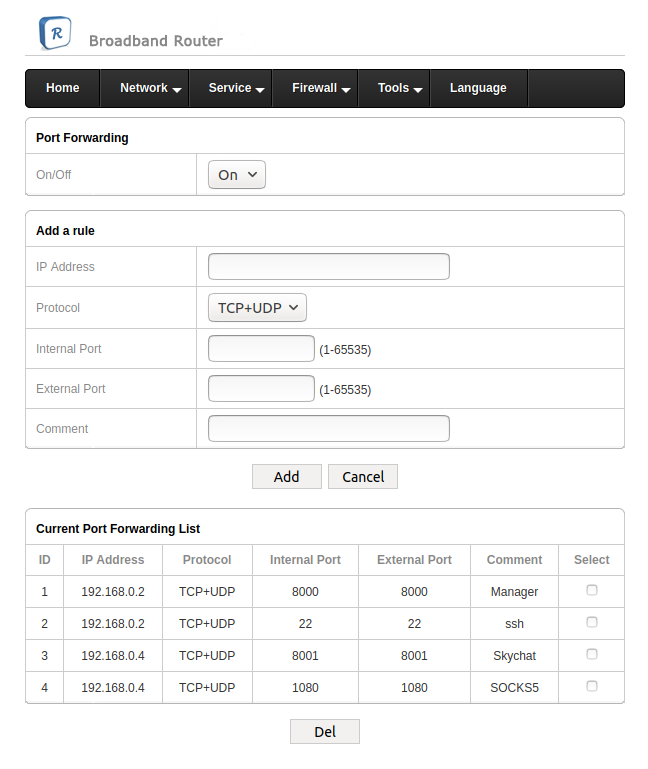Focus the Internal Port input field
Image resolution: width=648 pixels, height=769 pixels.
click(x=261, y=348)
